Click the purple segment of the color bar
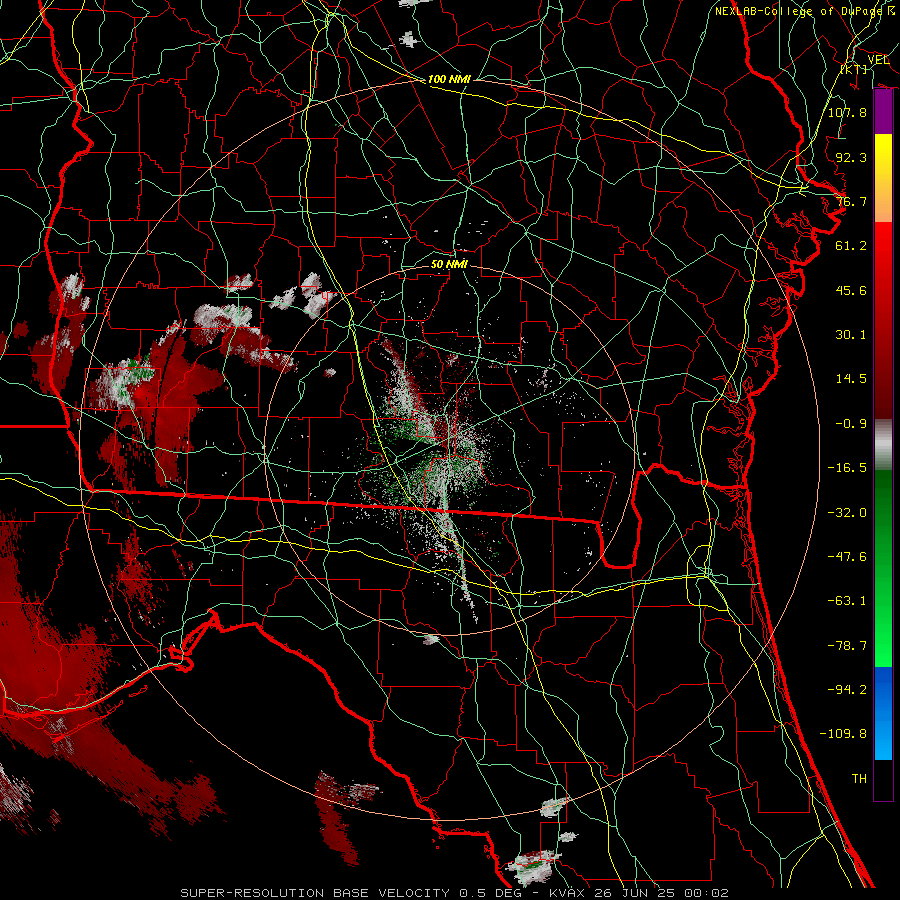Screen dimensions: 900x900 pos(883,112)
